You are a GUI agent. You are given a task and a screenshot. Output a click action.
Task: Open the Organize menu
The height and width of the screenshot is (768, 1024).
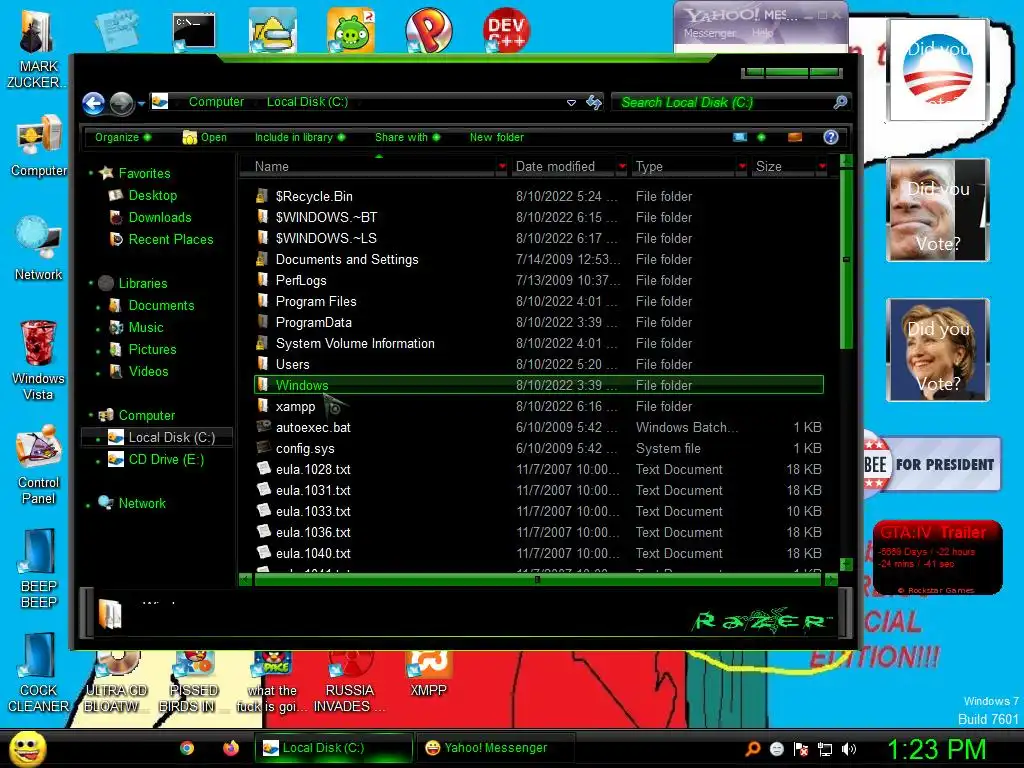[x=123, y=137]
